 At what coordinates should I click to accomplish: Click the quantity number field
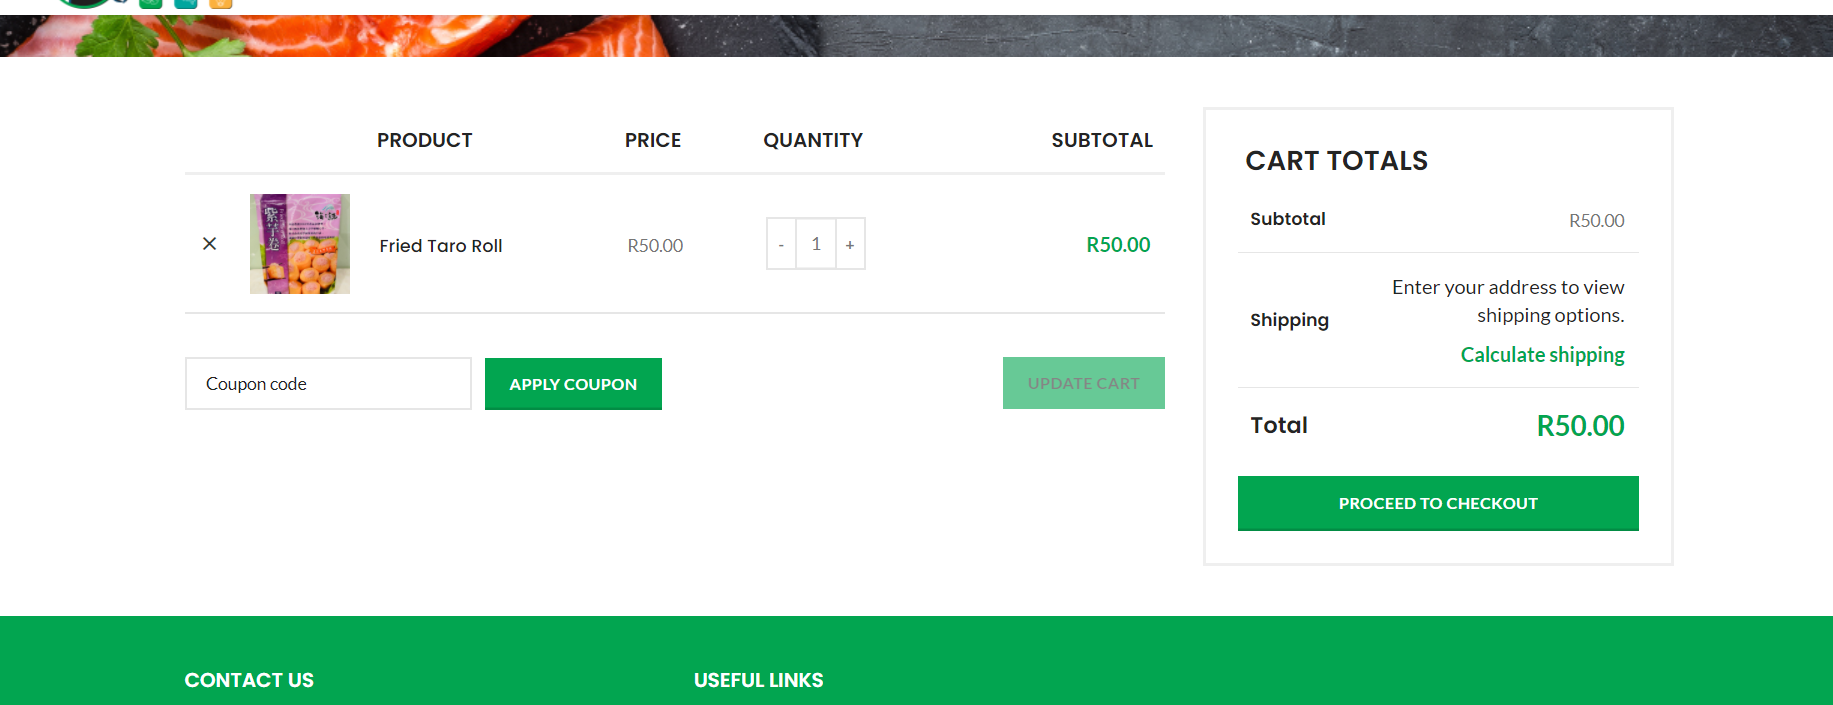(816, 244)
